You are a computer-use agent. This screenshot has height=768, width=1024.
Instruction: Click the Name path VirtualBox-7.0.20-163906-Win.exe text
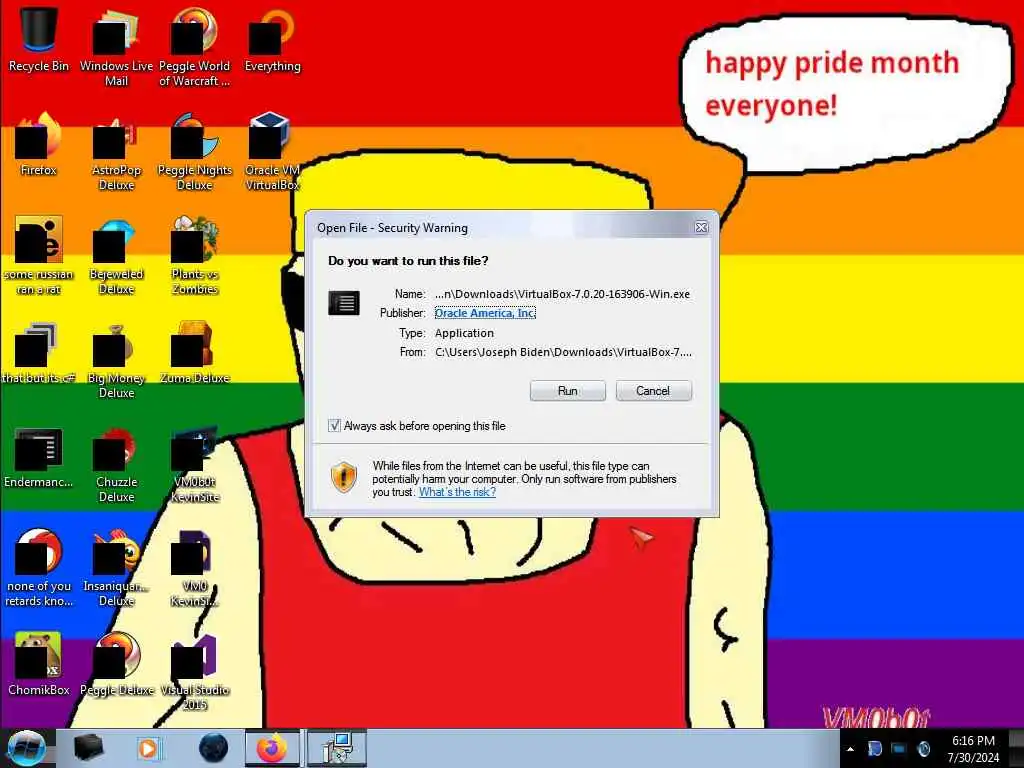[x=562, y=294]
